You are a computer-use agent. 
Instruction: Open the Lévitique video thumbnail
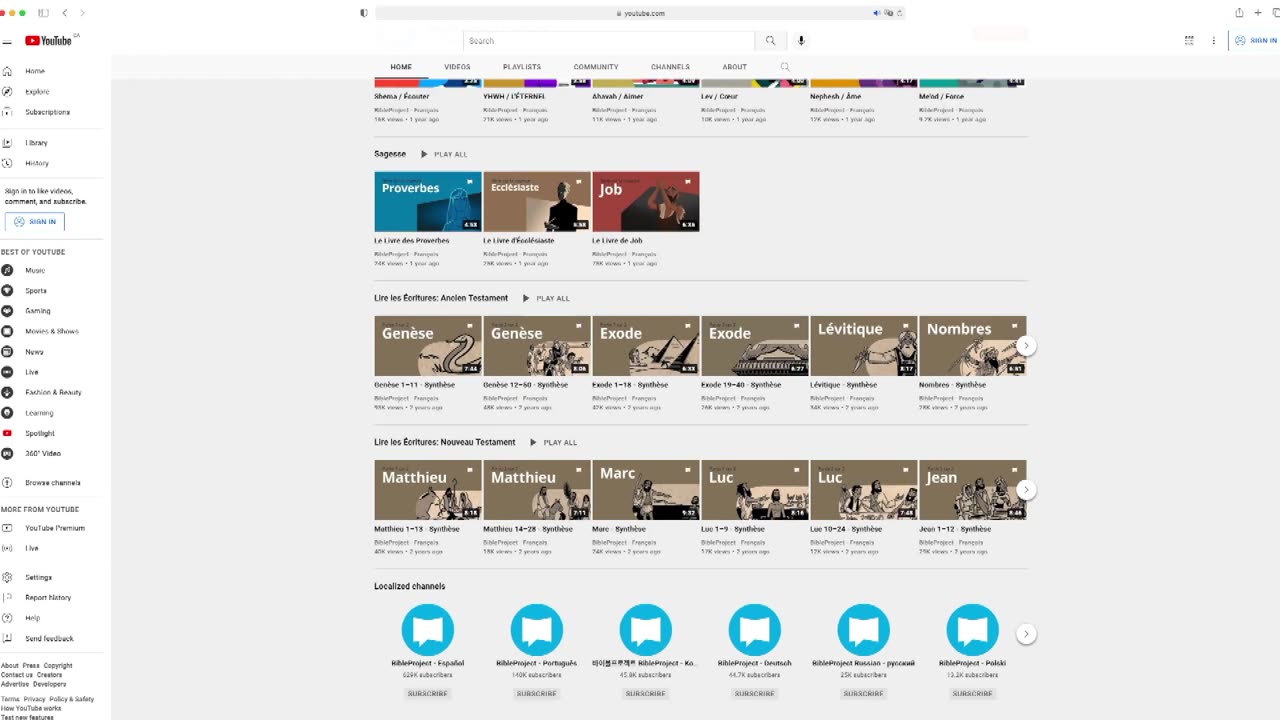[x=864, y=346]
